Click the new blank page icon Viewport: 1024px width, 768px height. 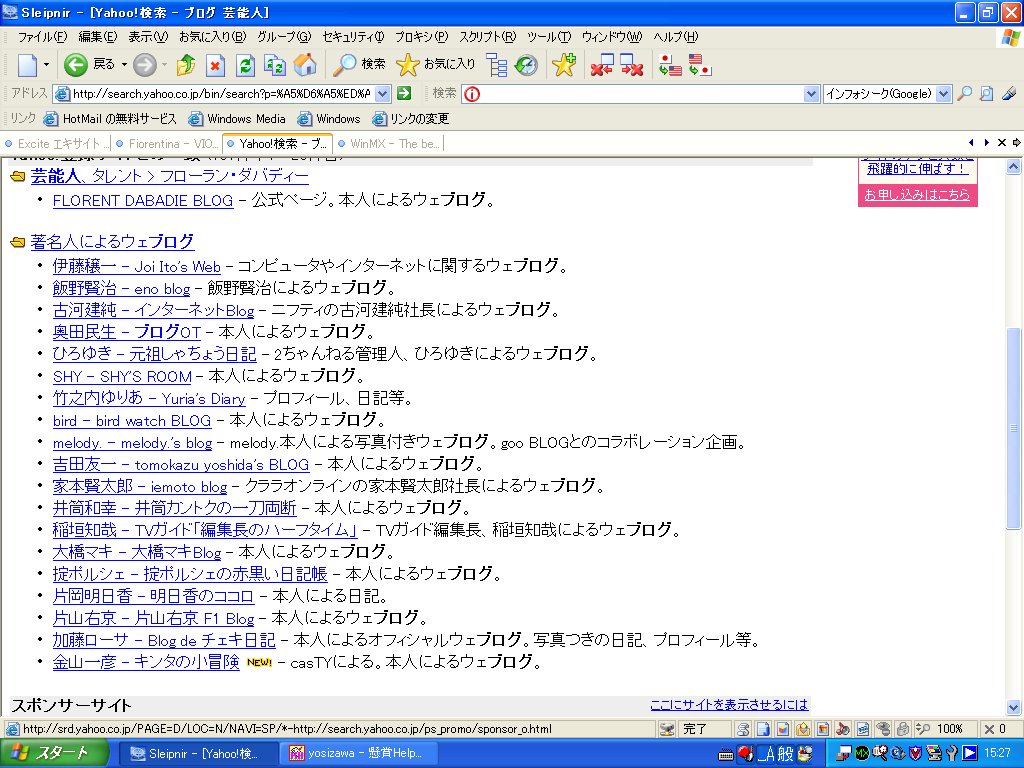27,65
